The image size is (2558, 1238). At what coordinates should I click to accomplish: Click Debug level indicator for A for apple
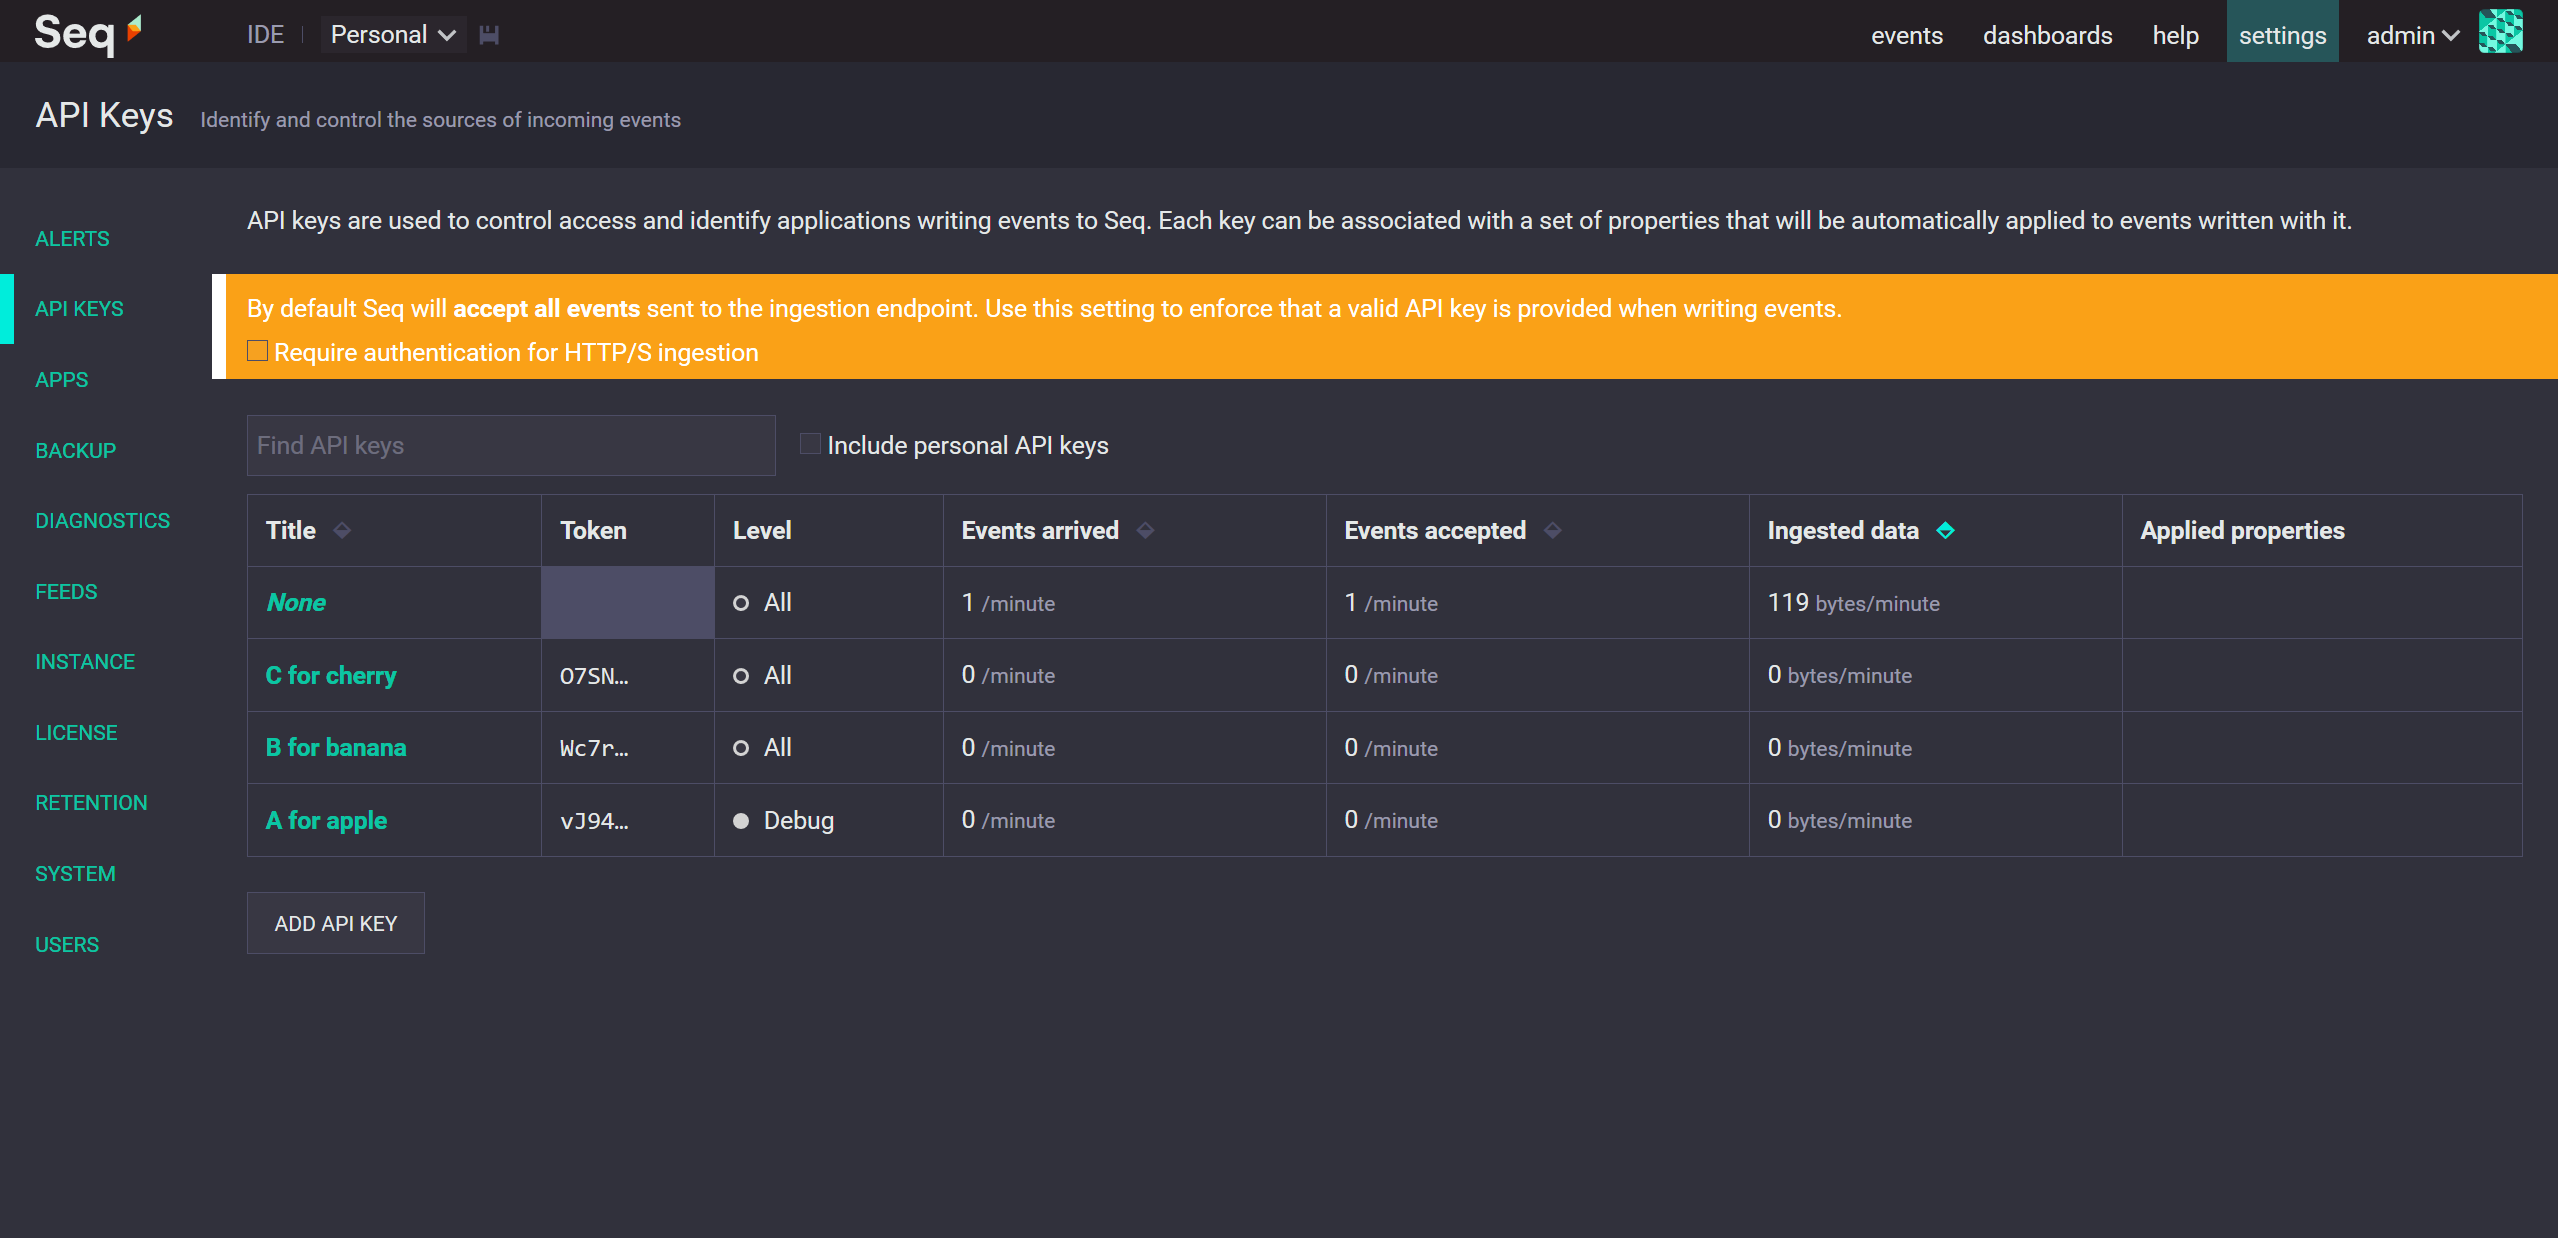[x=741, y=821]
